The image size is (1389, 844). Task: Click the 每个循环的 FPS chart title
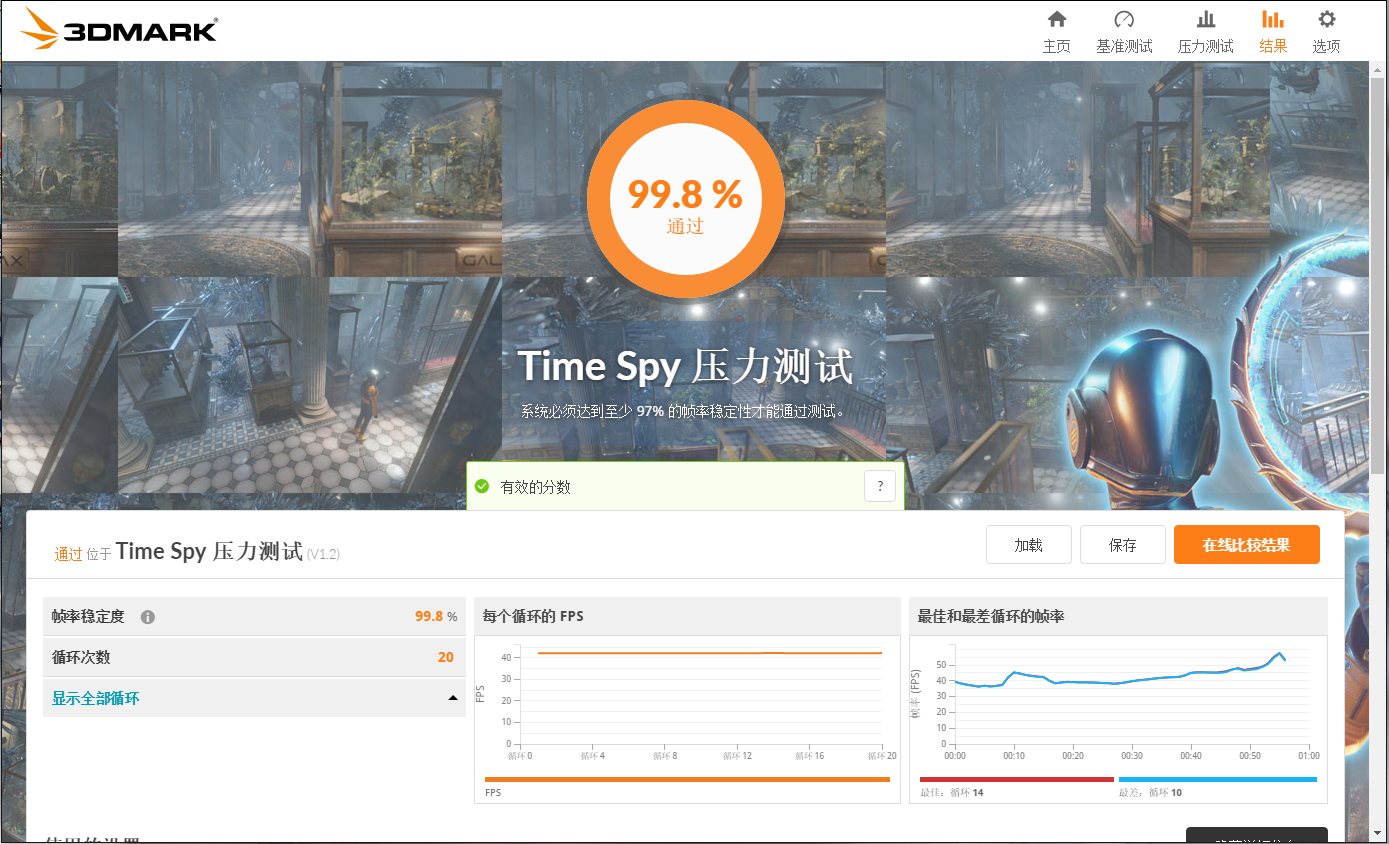(x=533, y=616)
